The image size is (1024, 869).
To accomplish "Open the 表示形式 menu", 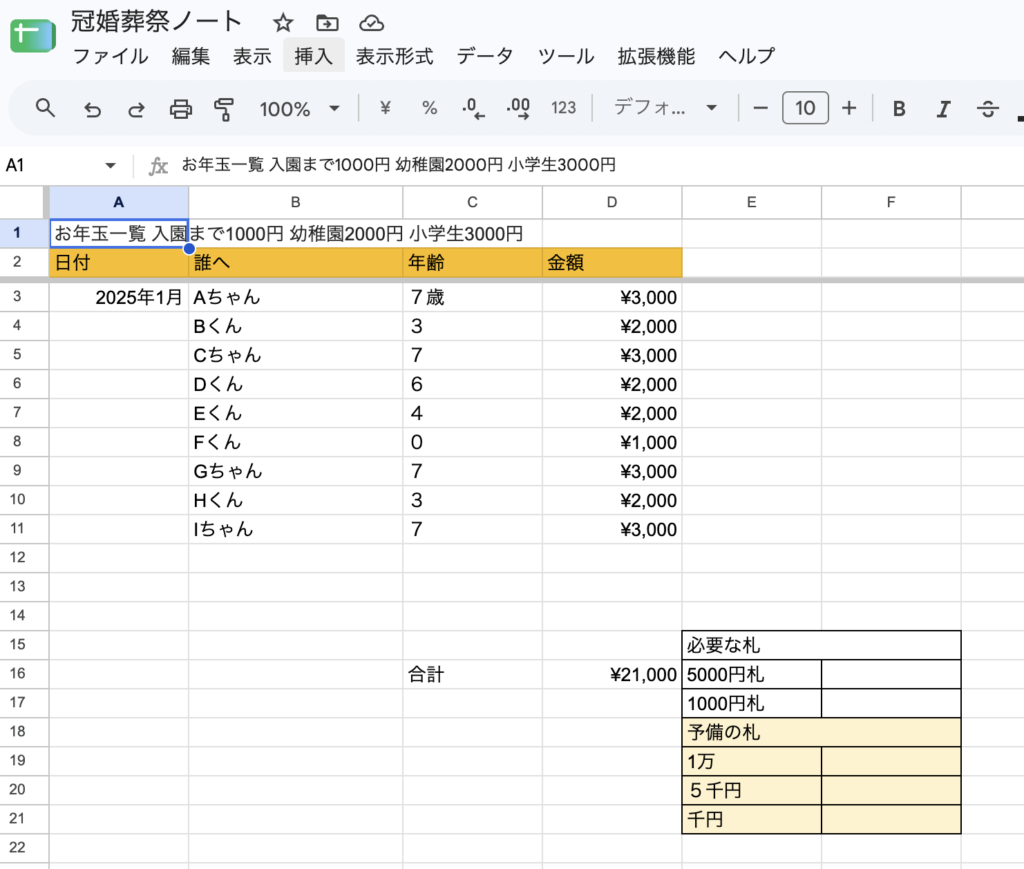I will [394, 56].
